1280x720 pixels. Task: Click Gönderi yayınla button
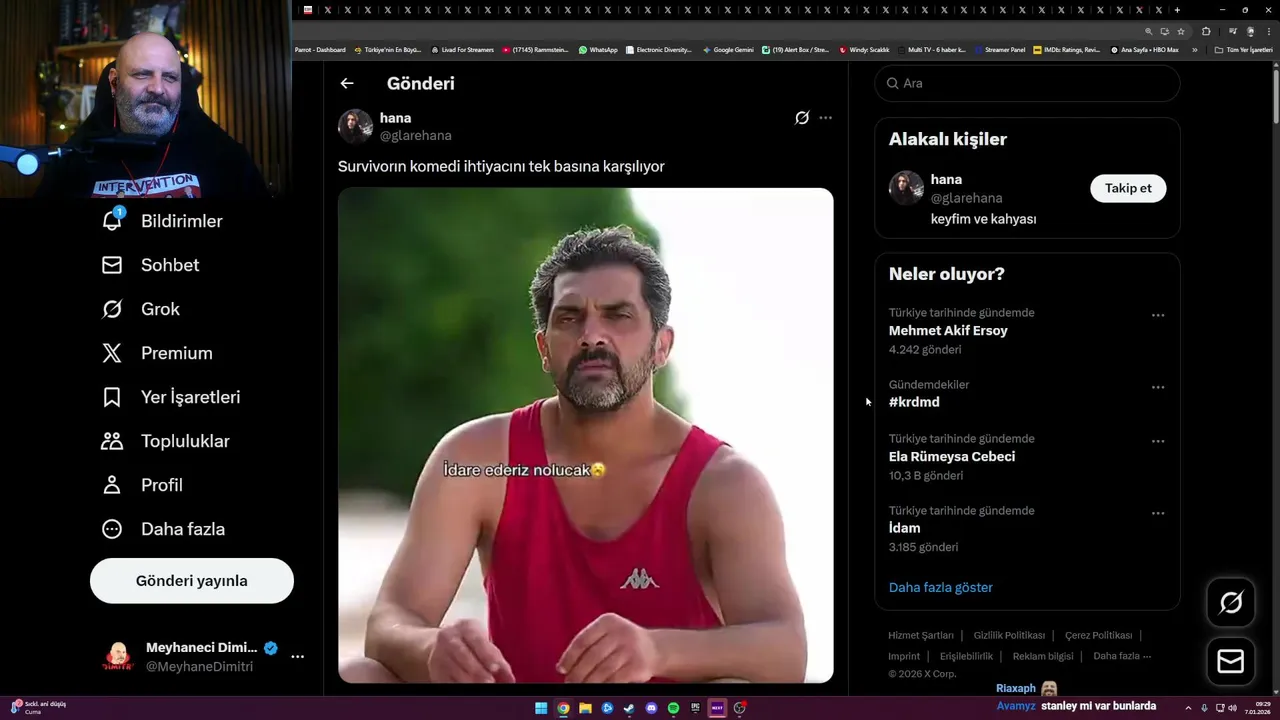tap(192, 581)
